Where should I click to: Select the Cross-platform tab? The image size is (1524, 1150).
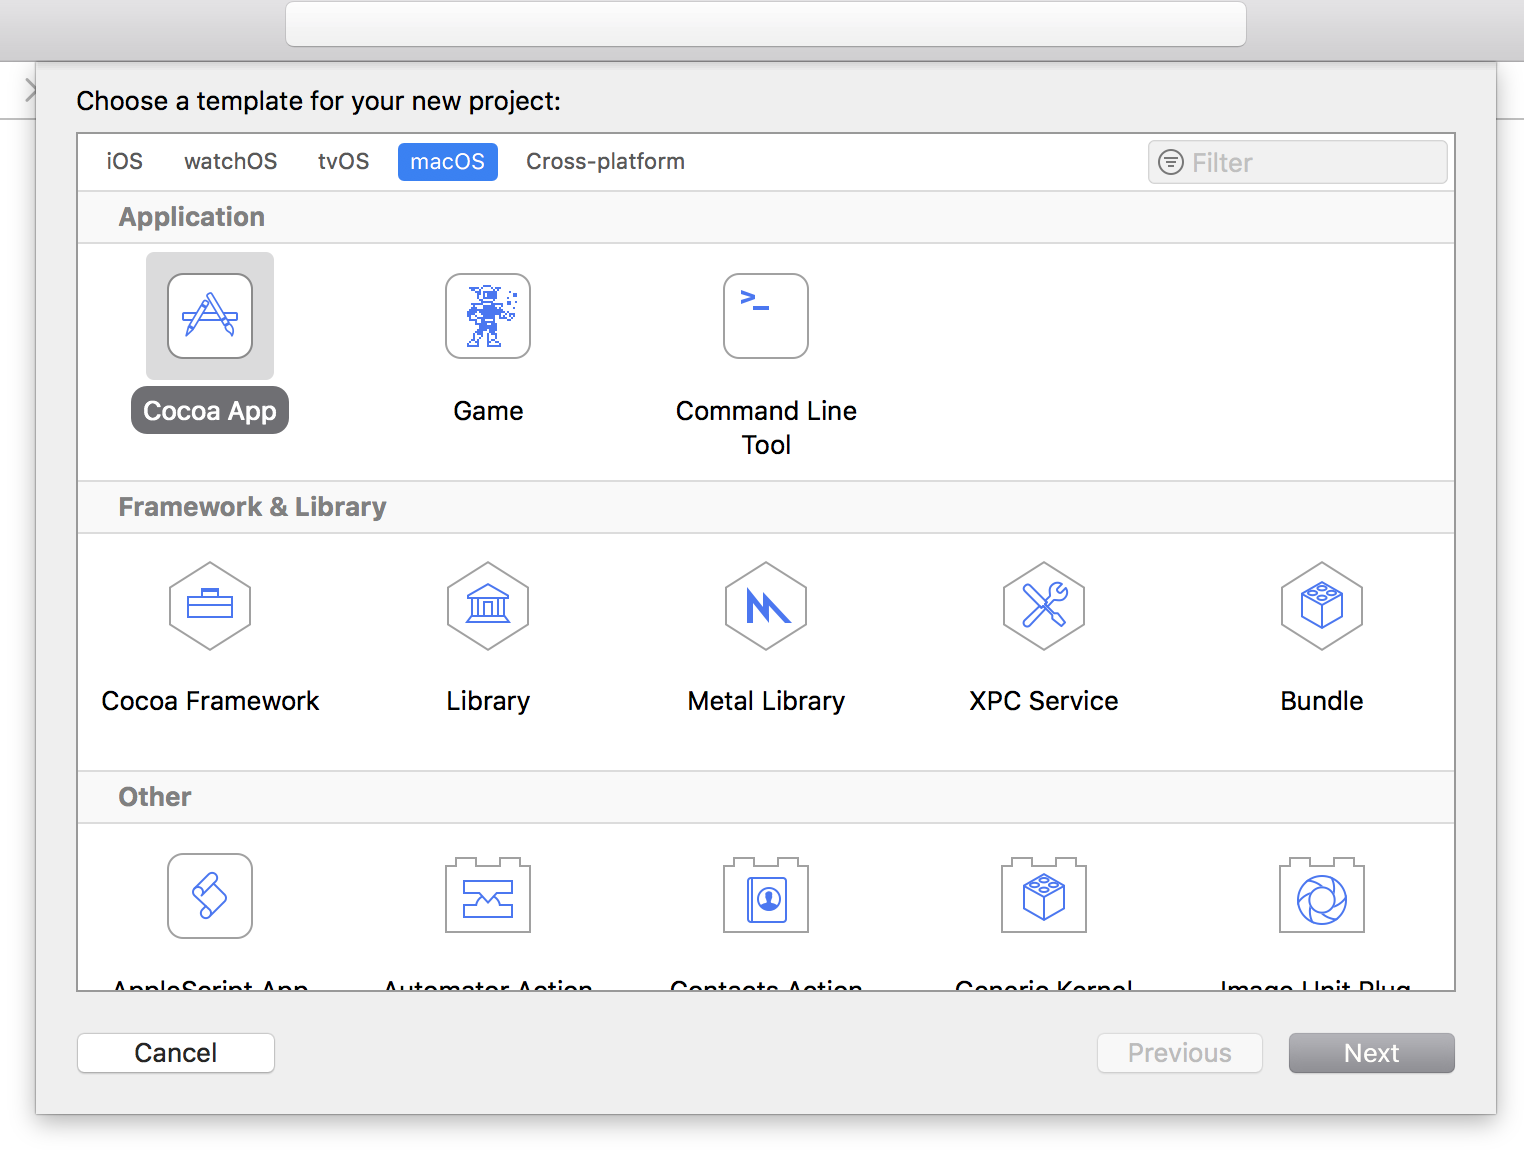click(x=605, y=161)
